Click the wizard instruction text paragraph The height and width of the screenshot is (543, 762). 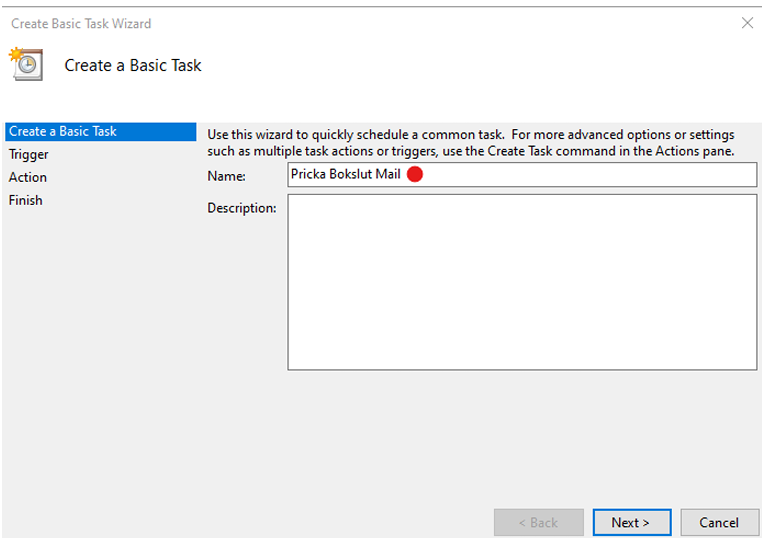471,142
